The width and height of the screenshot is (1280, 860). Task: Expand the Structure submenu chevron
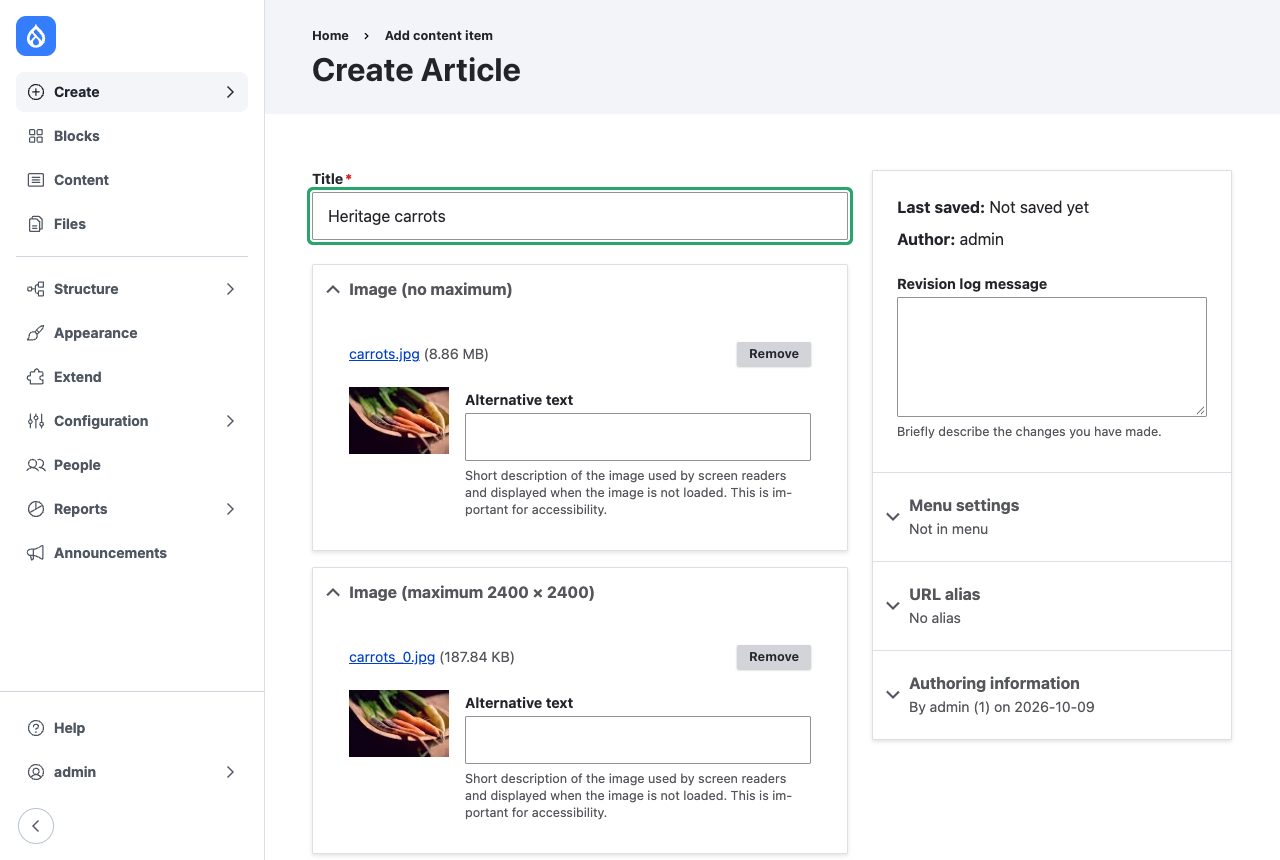tap(230, 289)
